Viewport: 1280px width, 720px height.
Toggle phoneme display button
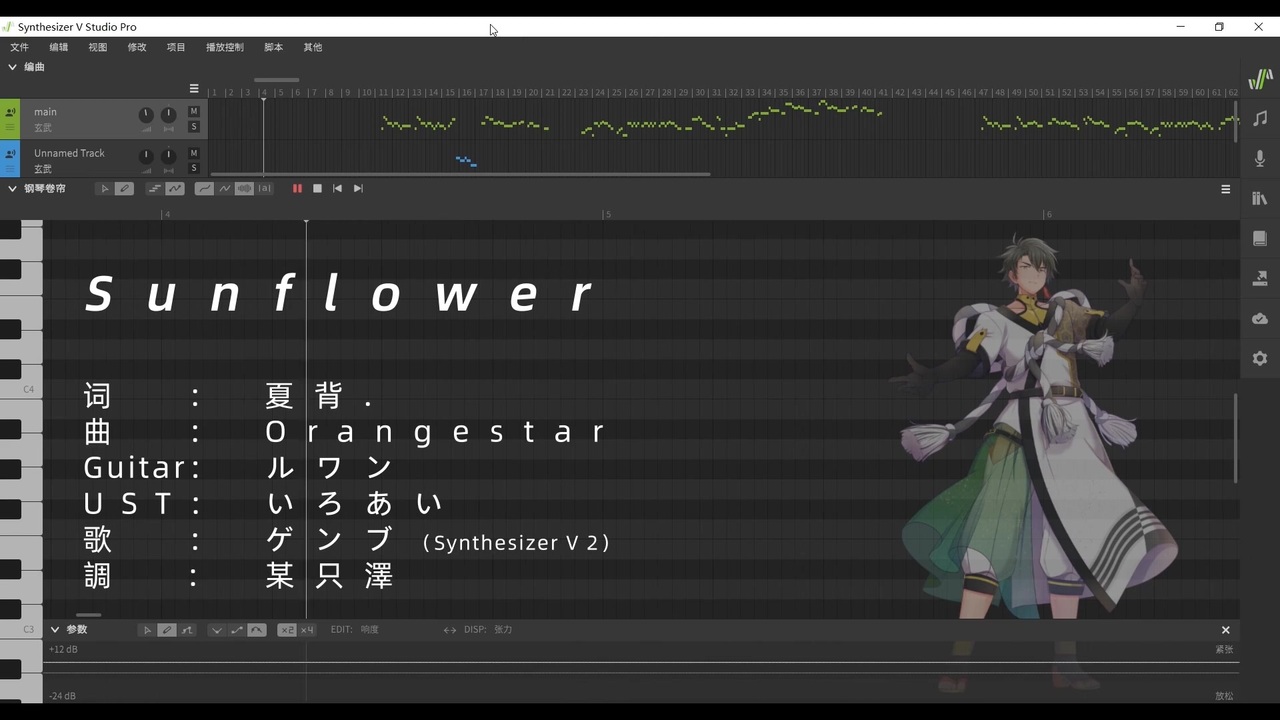click(265, 188)
